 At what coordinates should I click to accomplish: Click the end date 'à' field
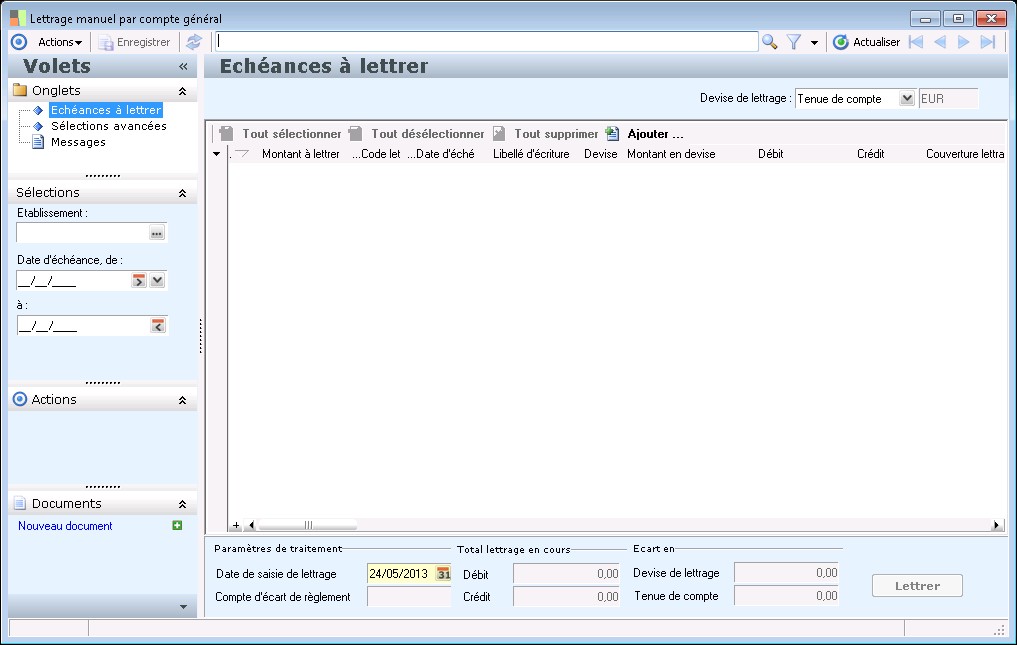click(83, 326)
